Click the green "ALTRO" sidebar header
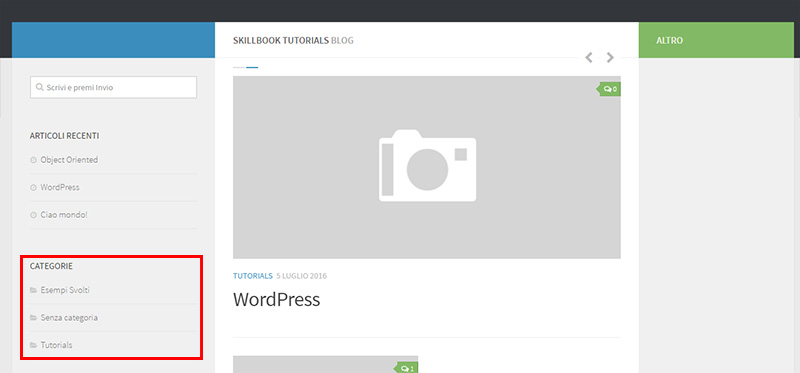This screenshot has height=373, width=800. [717, 40]
